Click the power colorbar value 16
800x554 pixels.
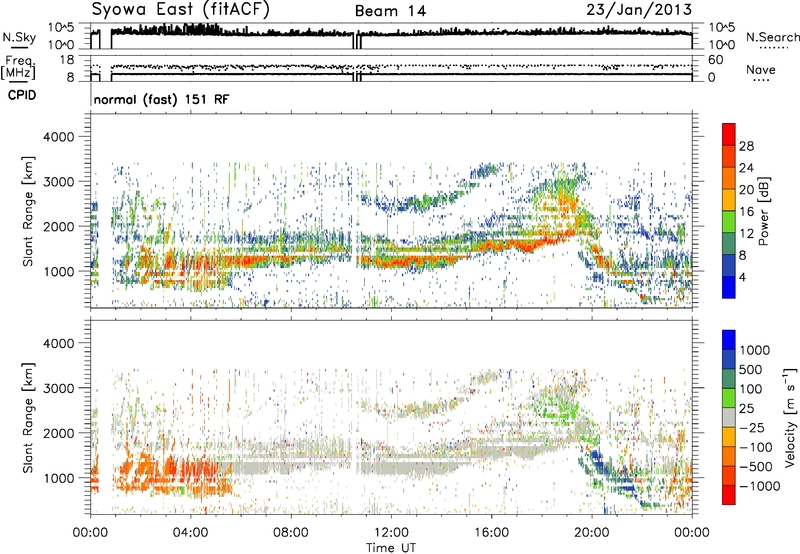[746, 212]
